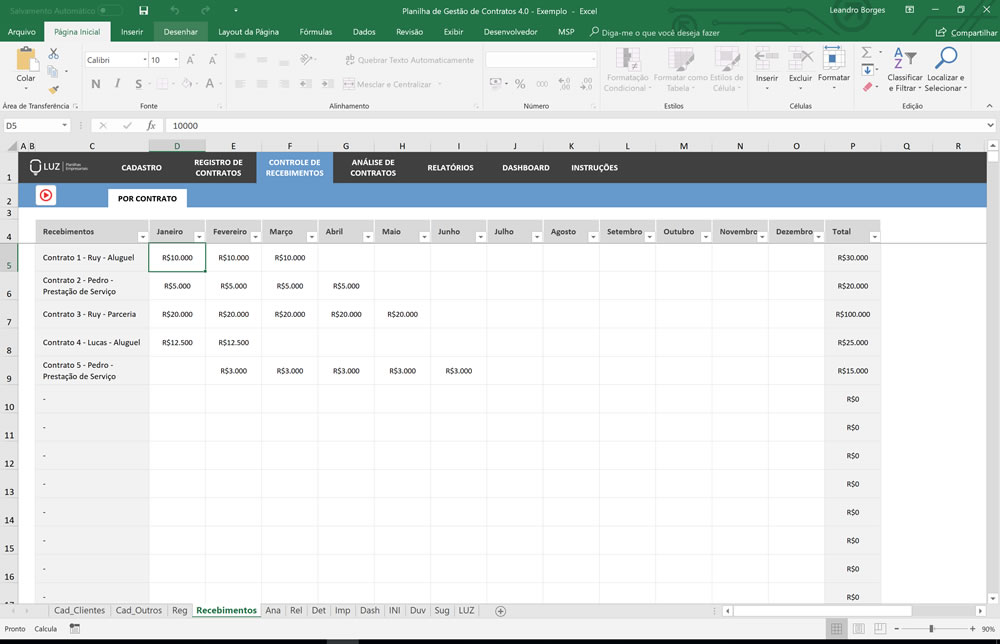
Task: Switch to Normal view icon
Action: point(836,629)
